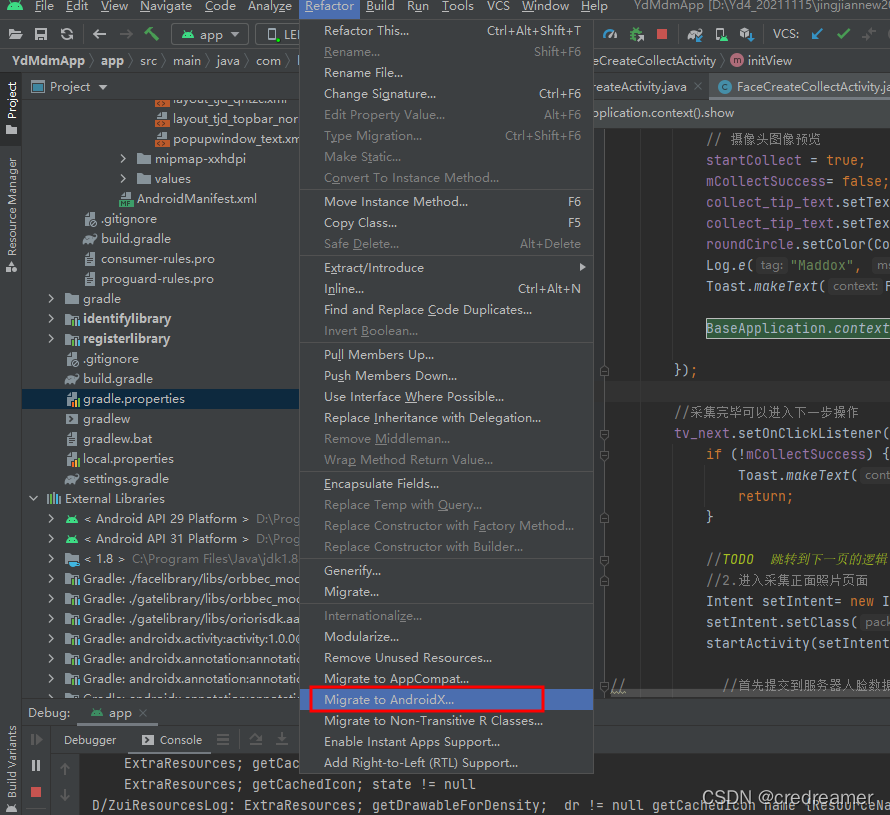Expand the Android API 31 Platform node
The height and width of the screenshot is (815, 890).
tap(51, 538)
